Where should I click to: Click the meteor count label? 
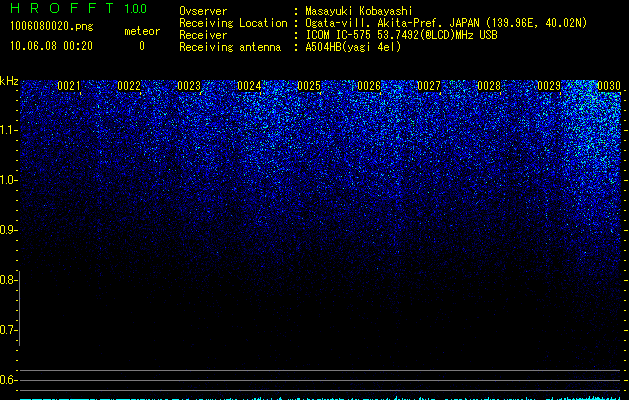tap(142, 31)
